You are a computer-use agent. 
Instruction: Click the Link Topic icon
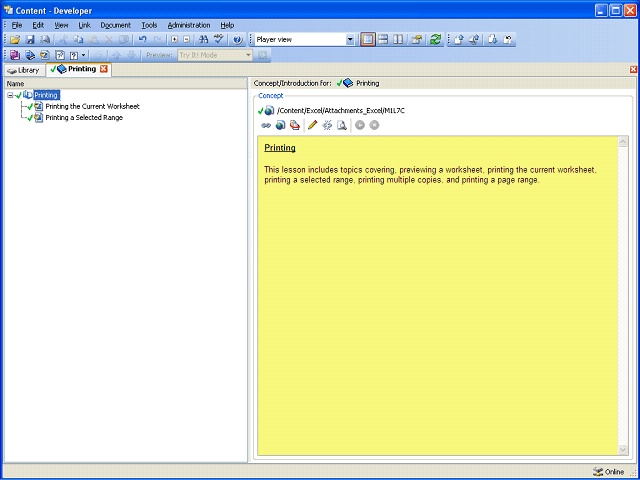[x=45, y=55]
